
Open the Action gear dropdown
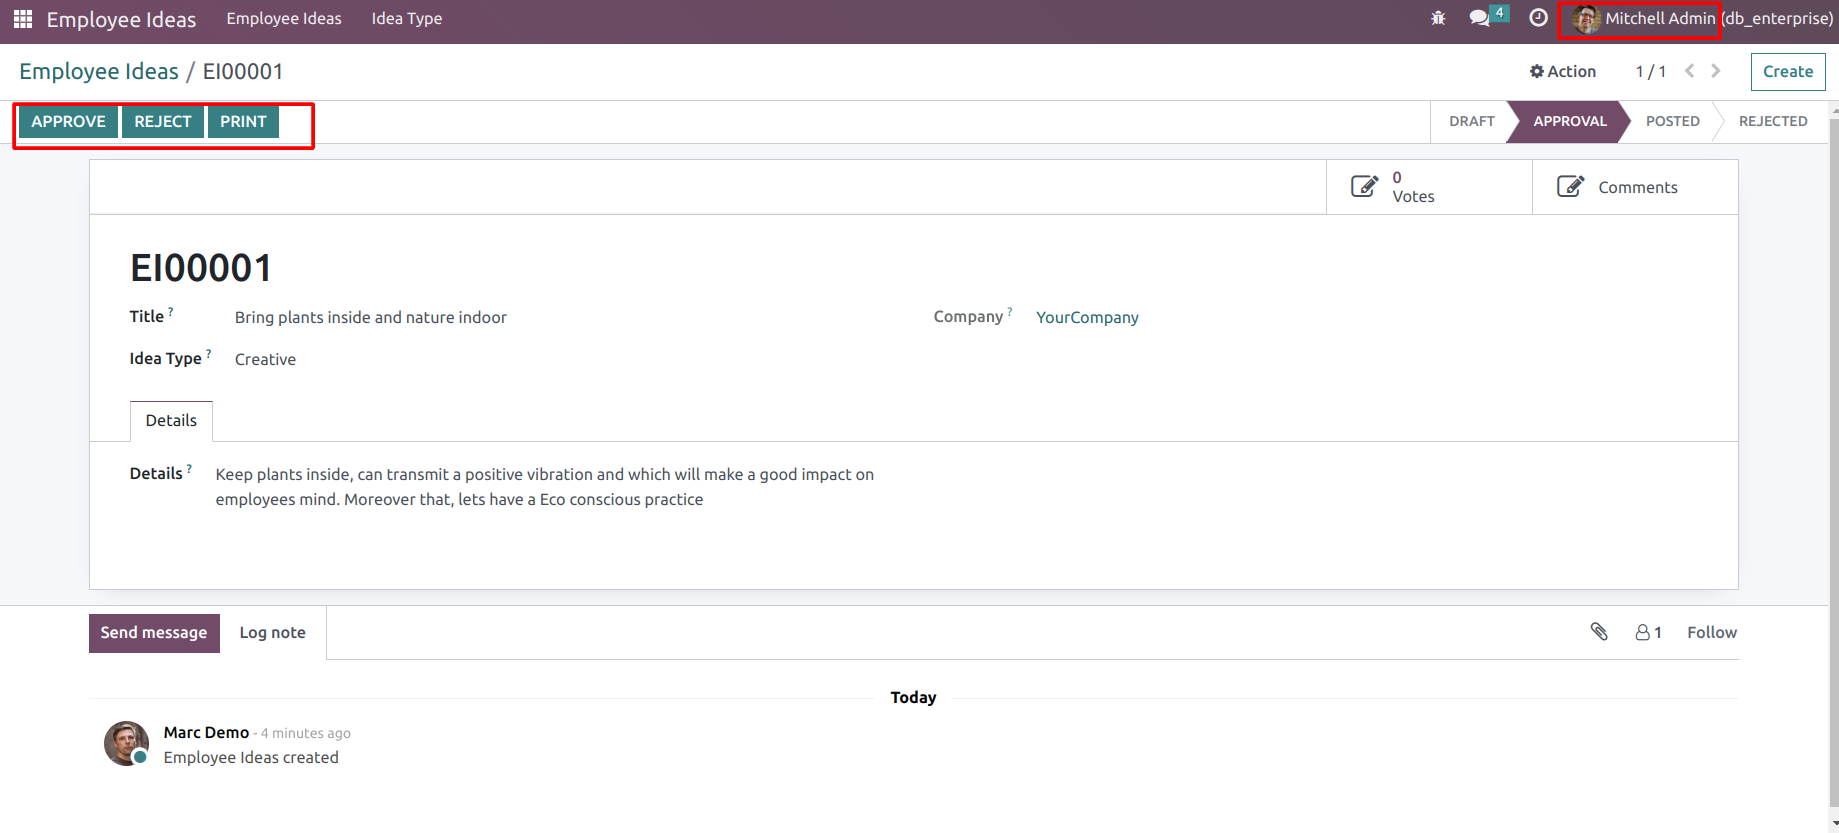pyautogui.click(x=1563, y=71)
